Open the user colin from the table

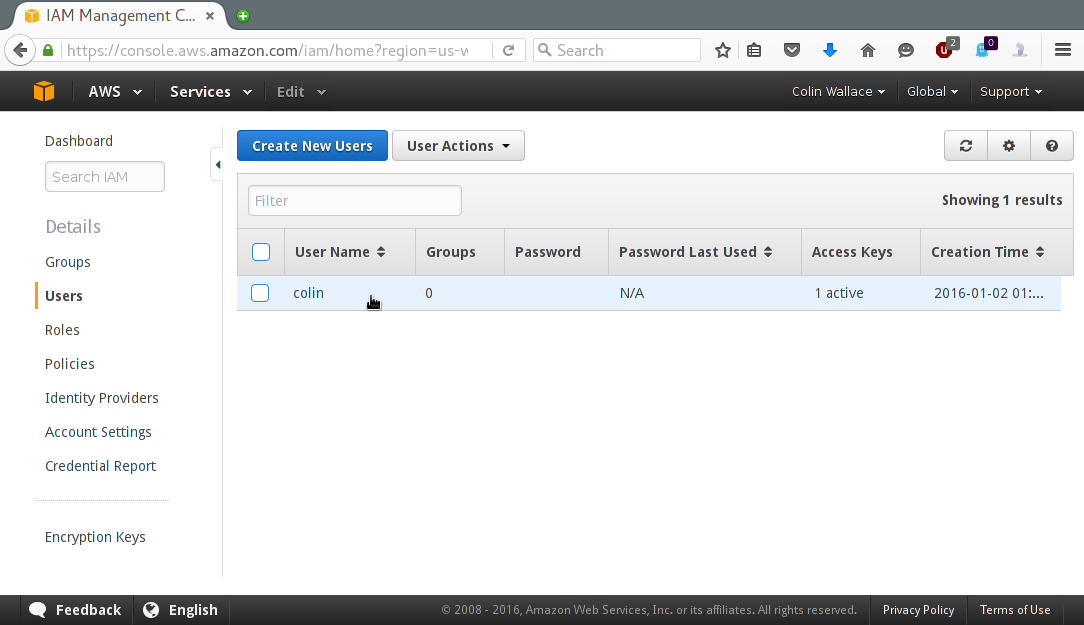(x=308, y=293)
